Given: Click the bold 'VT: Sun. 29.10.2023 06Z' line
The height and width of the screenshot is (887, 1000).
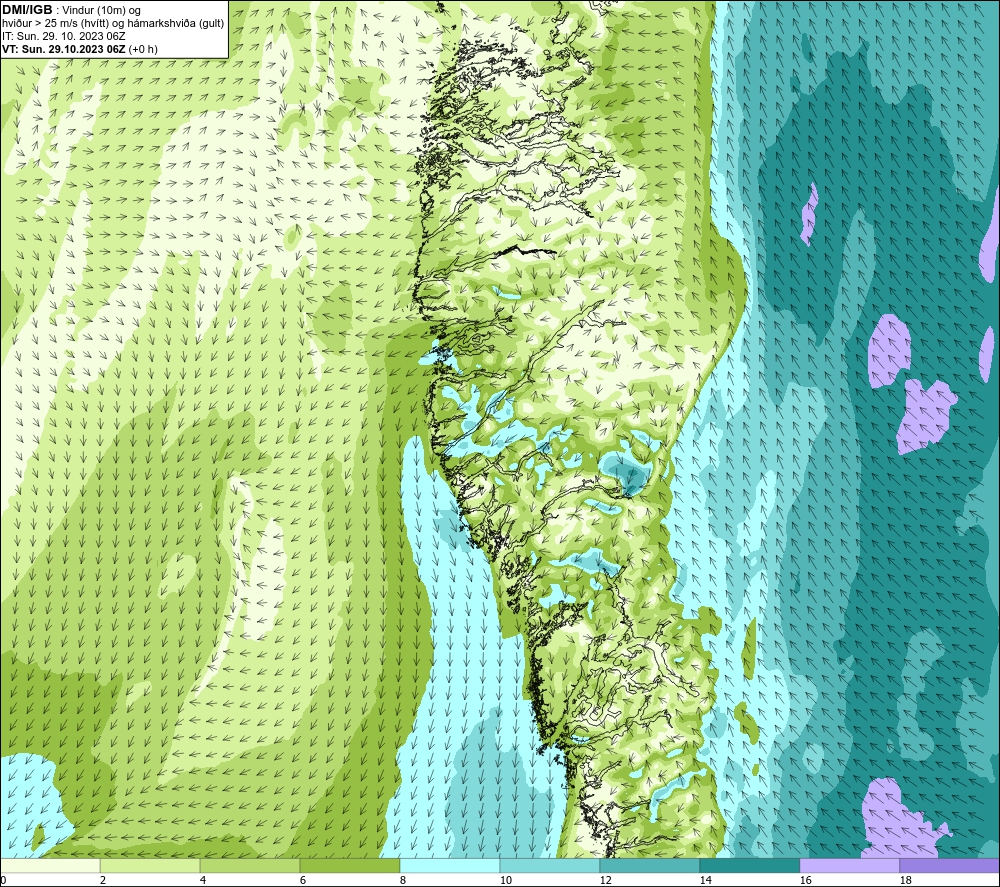Looking at the screenshot, I should pyautogui.click(x=64, y=49).
